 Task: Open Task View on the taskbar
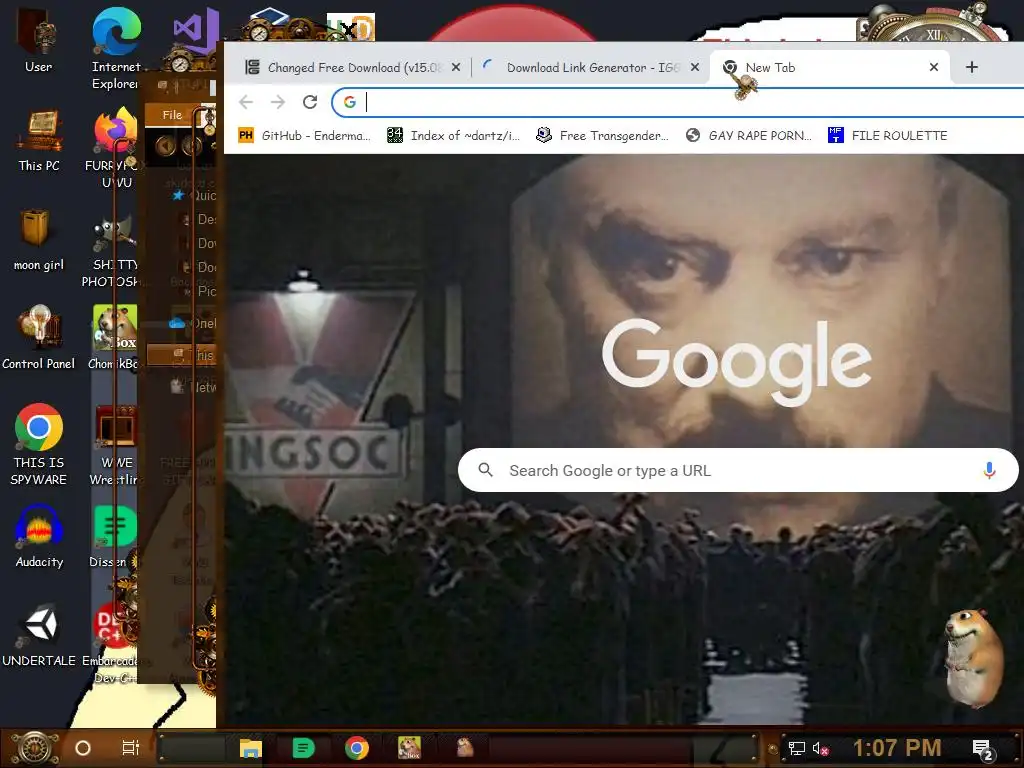(131, 748)
